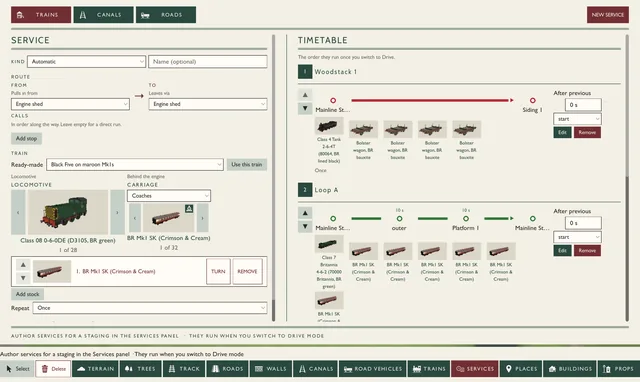Set After previous seconds for Woodstack 1
Screen dimensions: 640x382
click(583, 105)
